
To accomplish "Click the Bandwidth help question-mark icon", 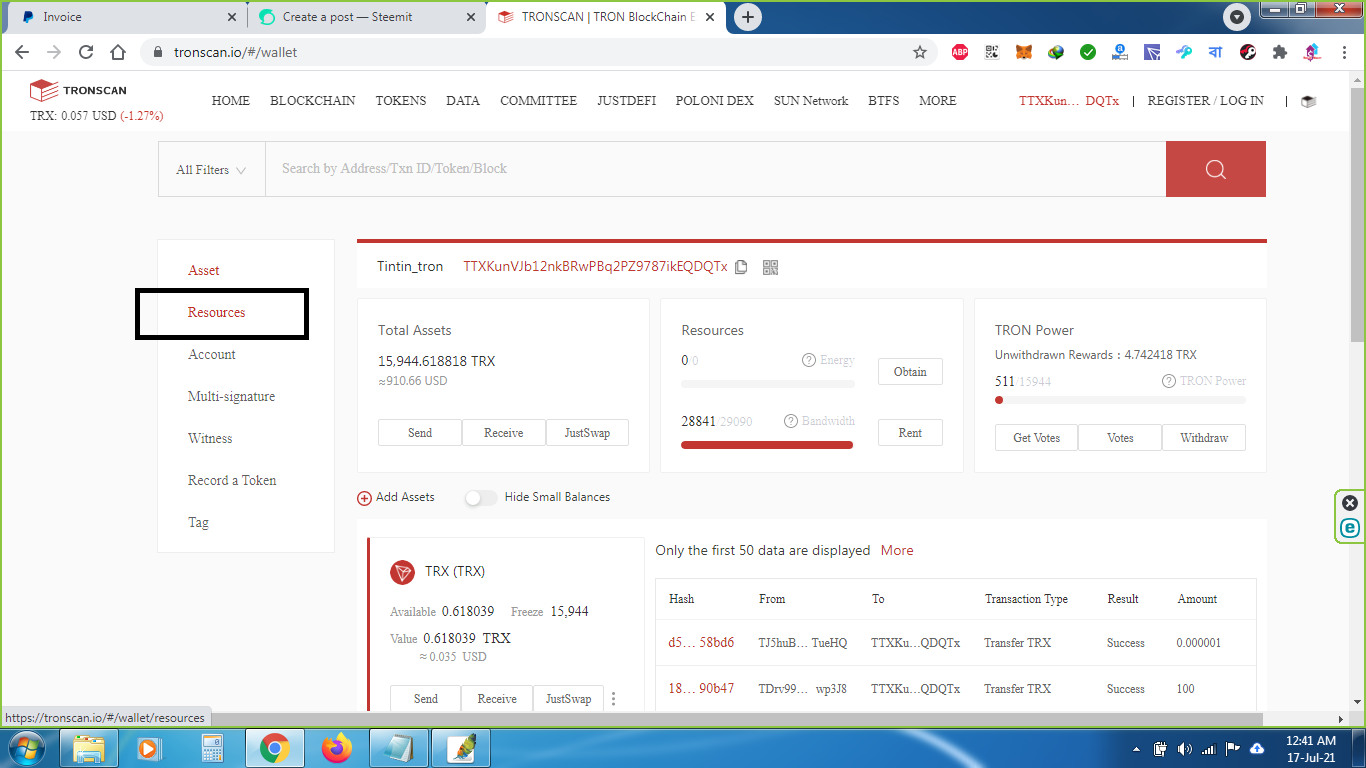I will point(791,421).
